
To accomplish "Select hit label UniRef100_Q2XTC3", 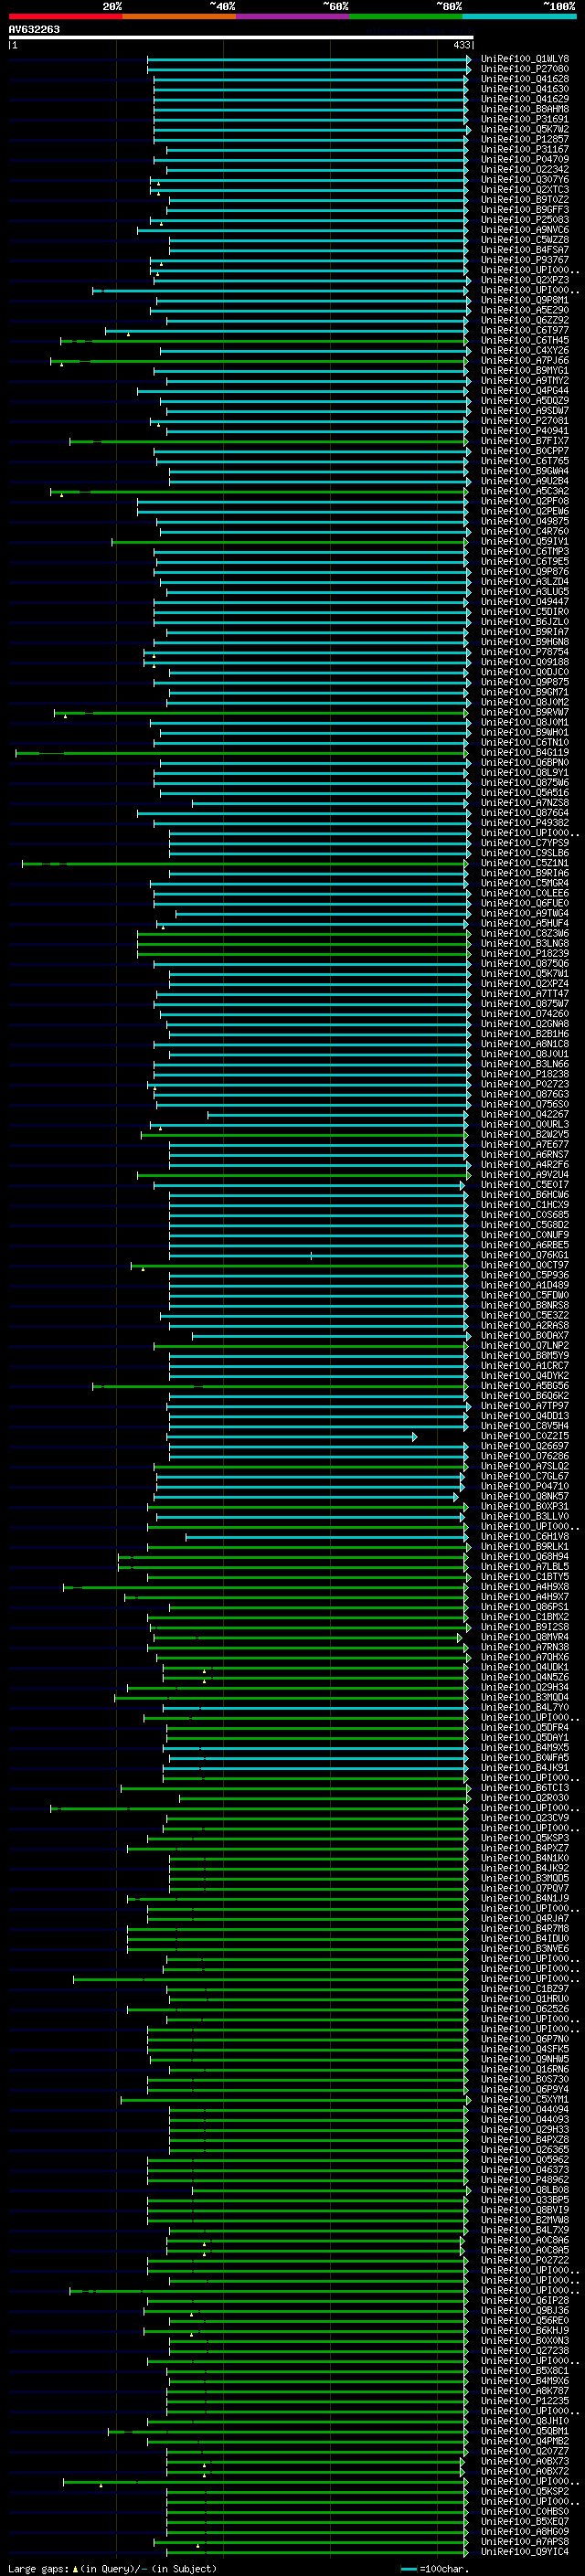I will pyautogui.click(x=525, y=190).
